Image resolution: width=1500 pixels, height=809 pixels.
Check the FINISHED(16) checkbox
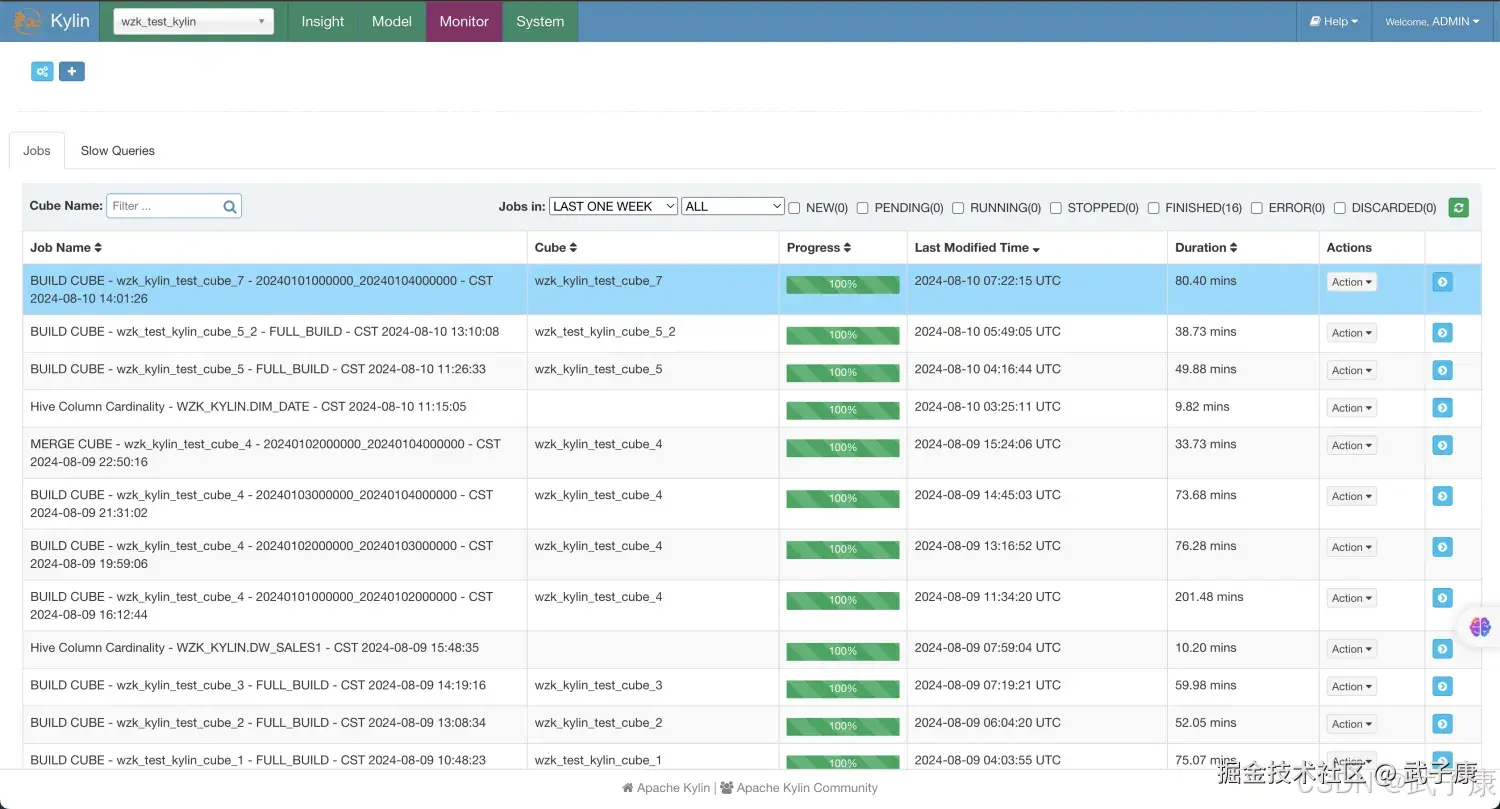[1154, 208]
